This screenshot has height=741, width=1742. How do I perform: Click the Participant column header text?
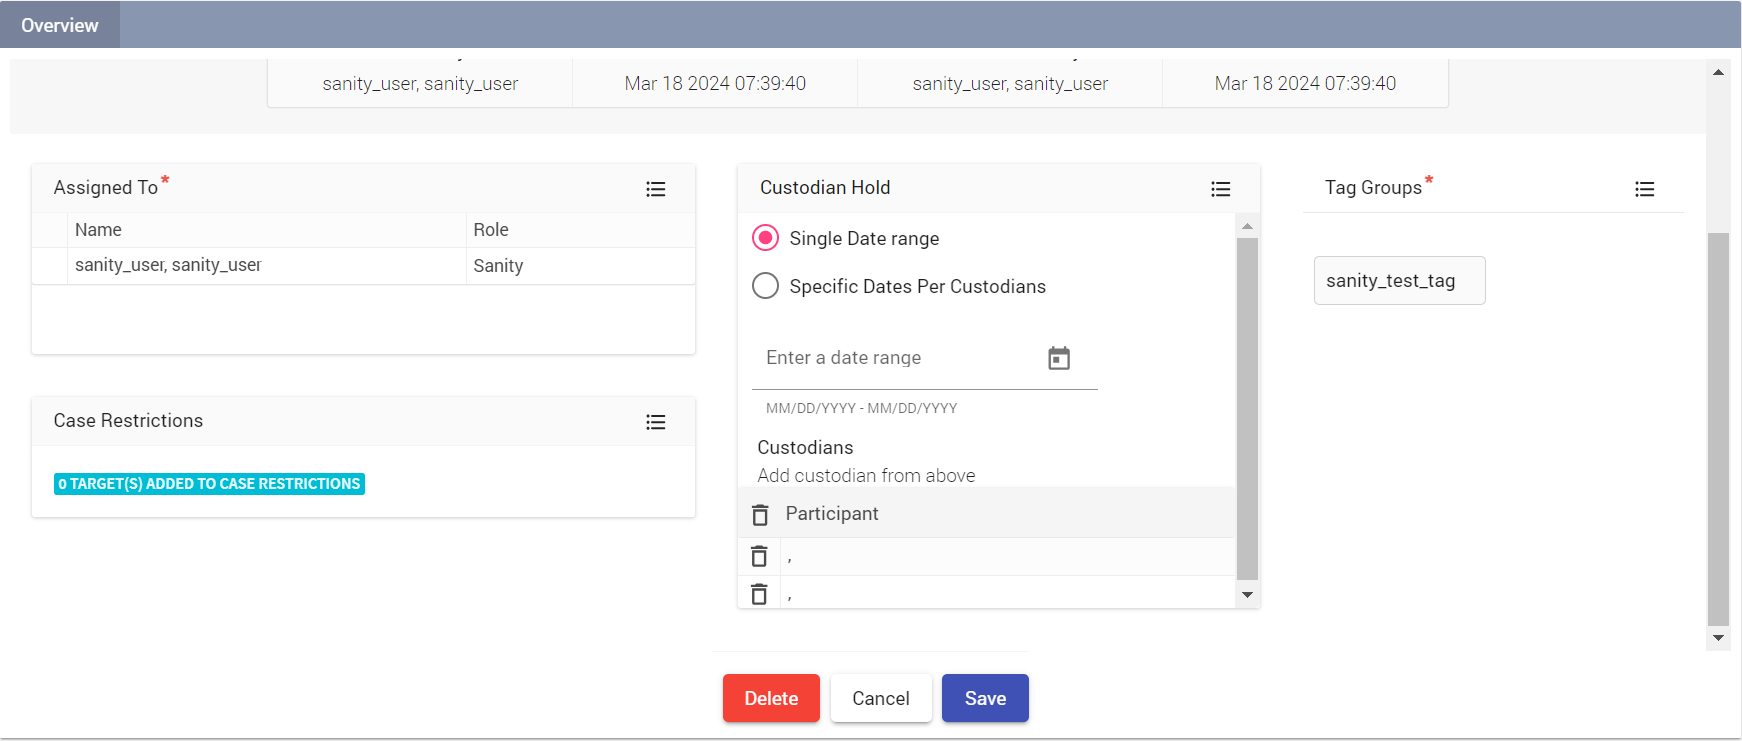[x=832, y=513]
